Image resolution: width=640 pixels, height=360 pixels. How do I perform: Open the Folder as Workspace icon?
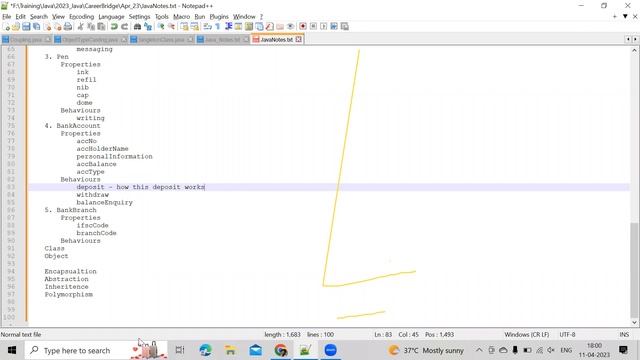click(x=280, y=27)
